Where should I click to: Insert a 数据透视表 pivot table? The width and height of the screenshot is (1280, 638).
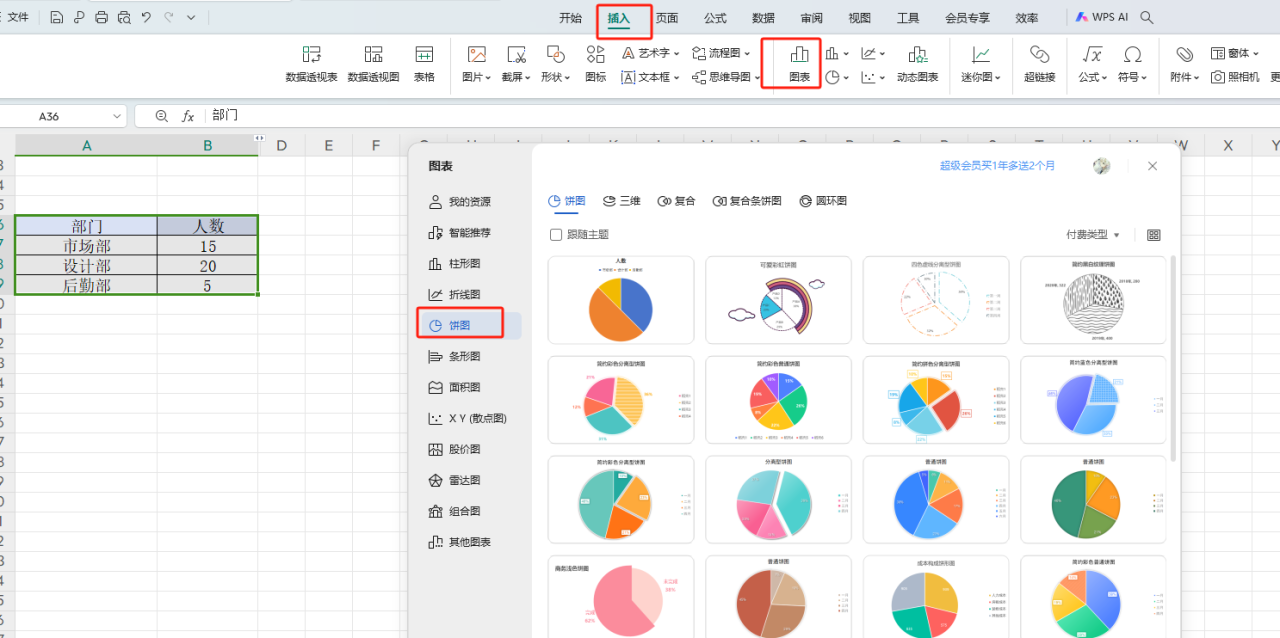pyautogui.click(x=311, y=64)
